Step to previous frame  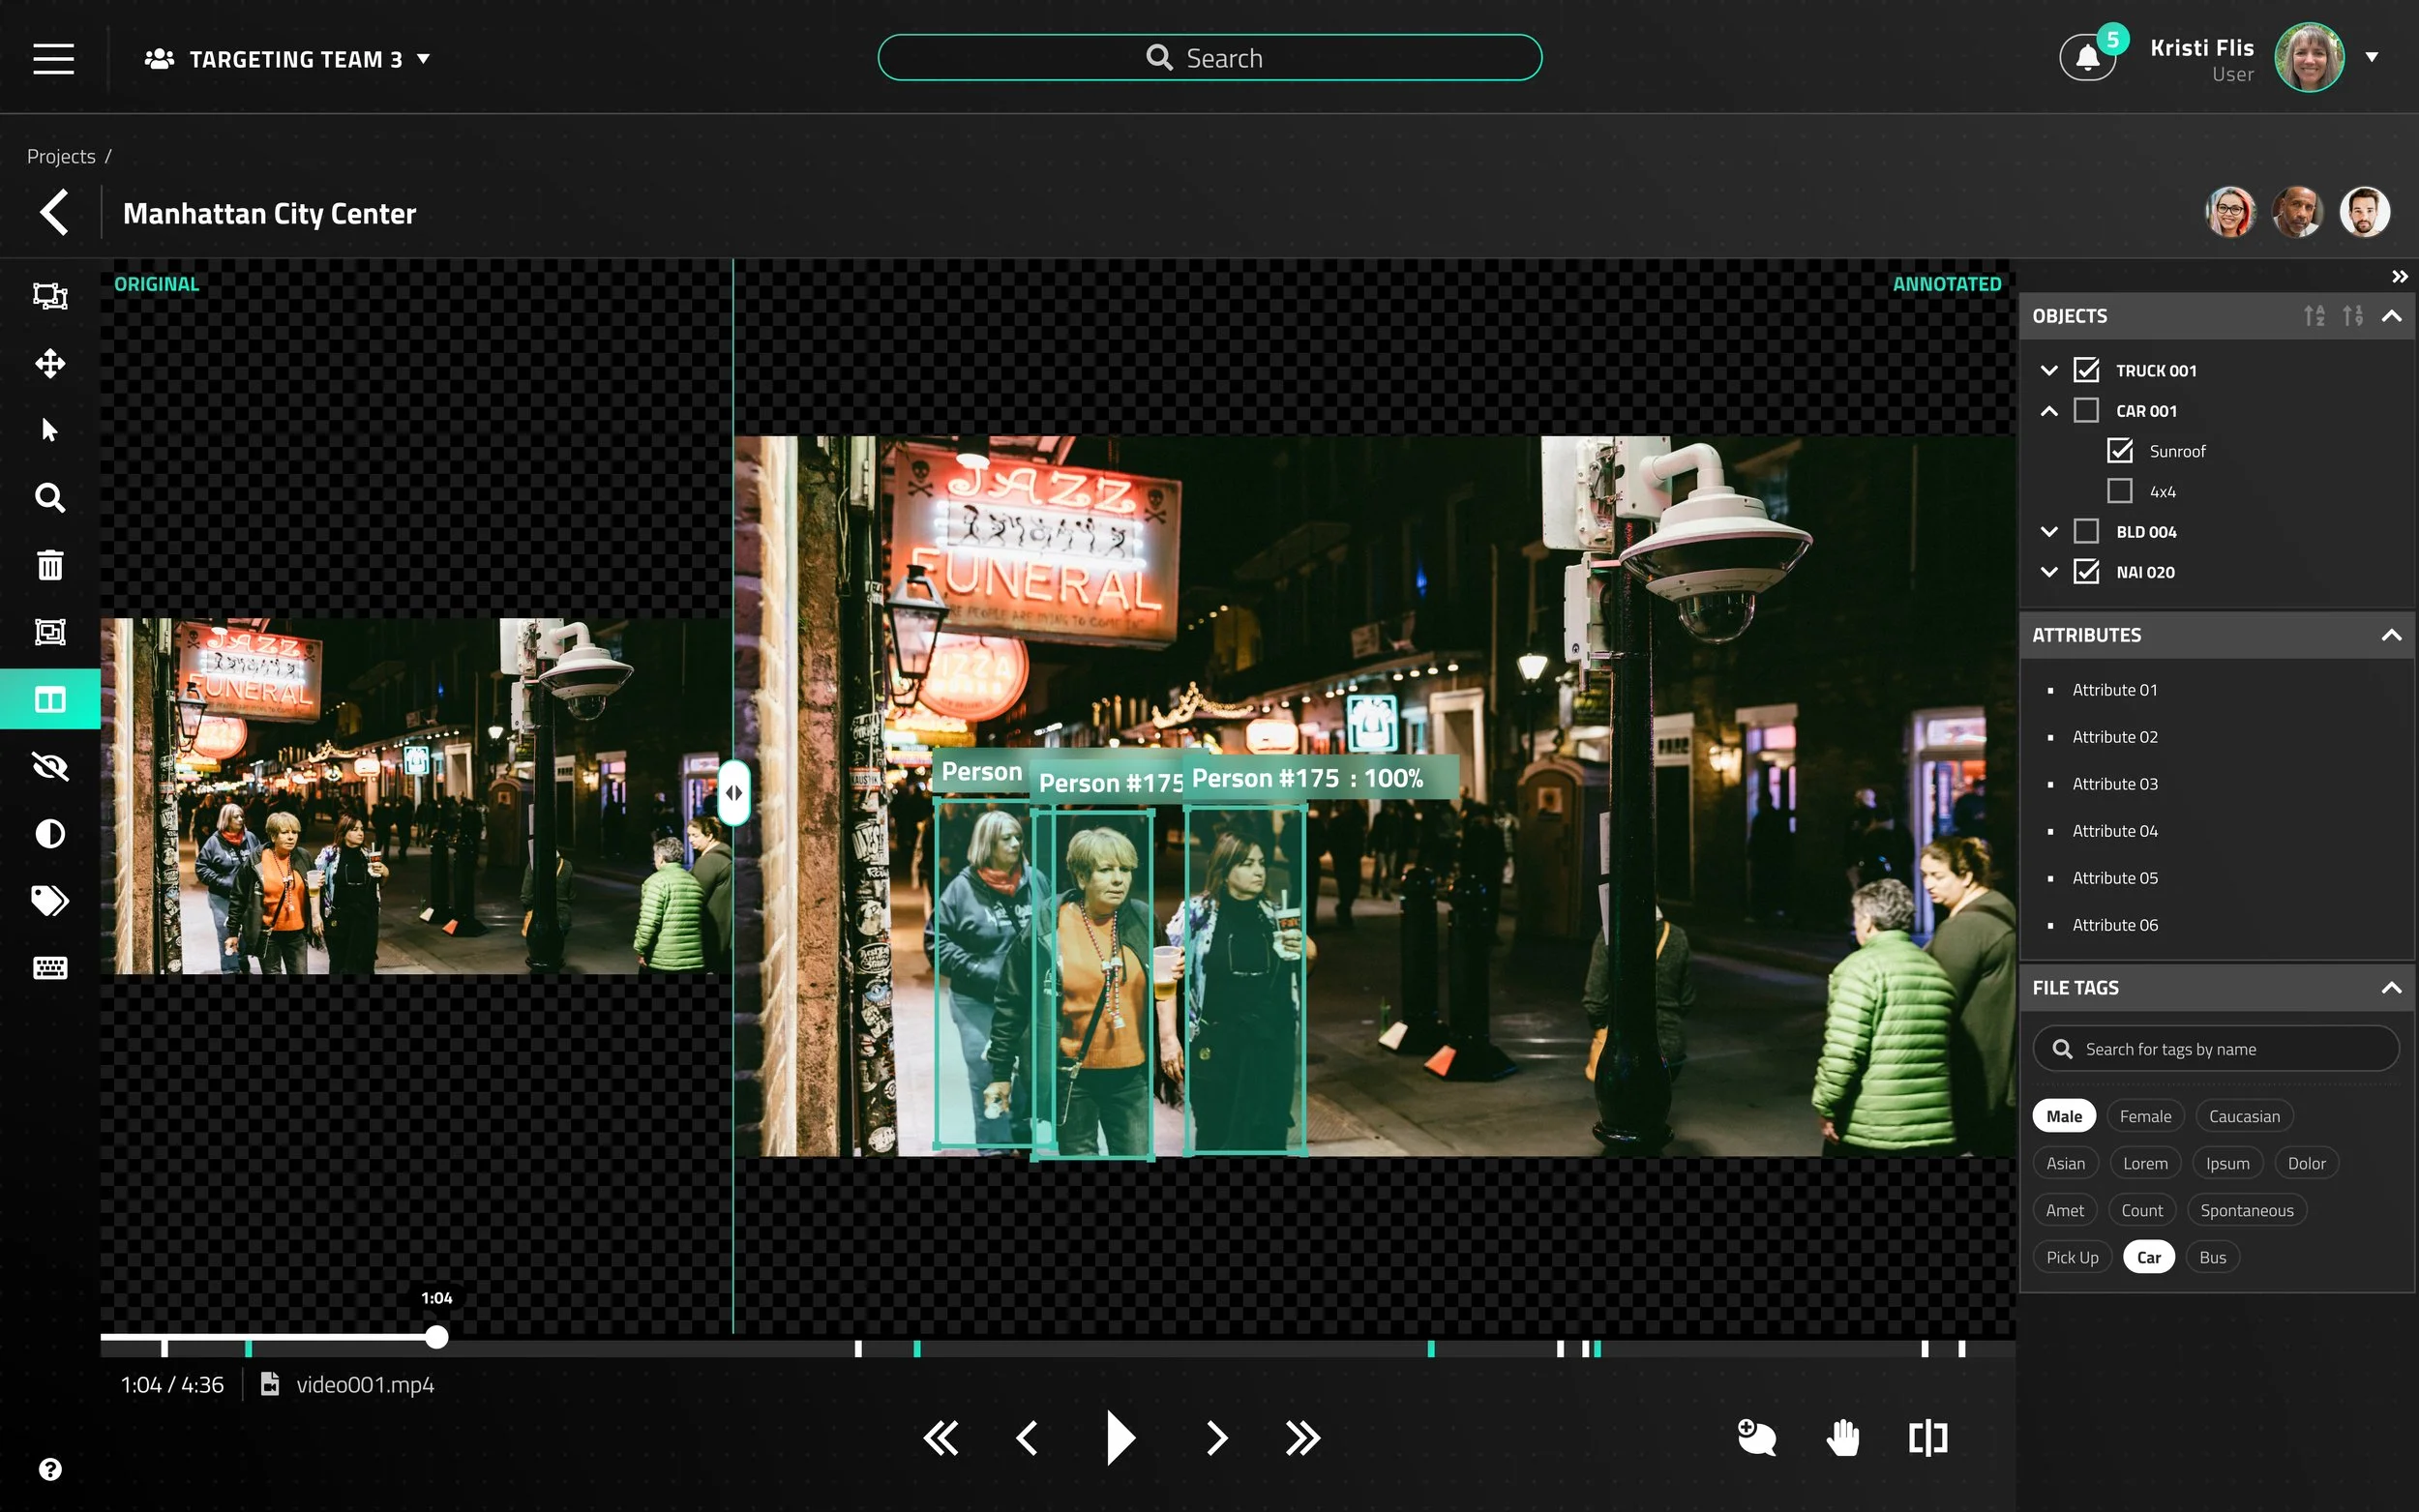1027,1438
